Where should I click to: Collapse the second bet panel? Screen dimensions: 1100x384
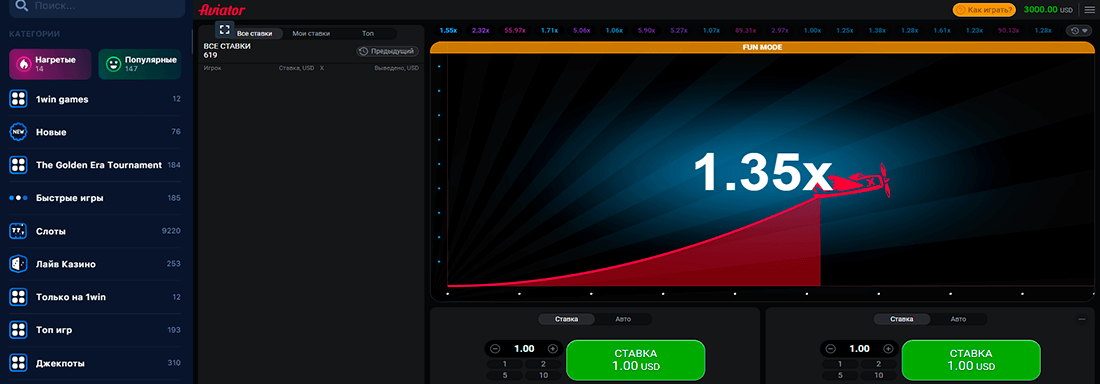click(1081, 319)
